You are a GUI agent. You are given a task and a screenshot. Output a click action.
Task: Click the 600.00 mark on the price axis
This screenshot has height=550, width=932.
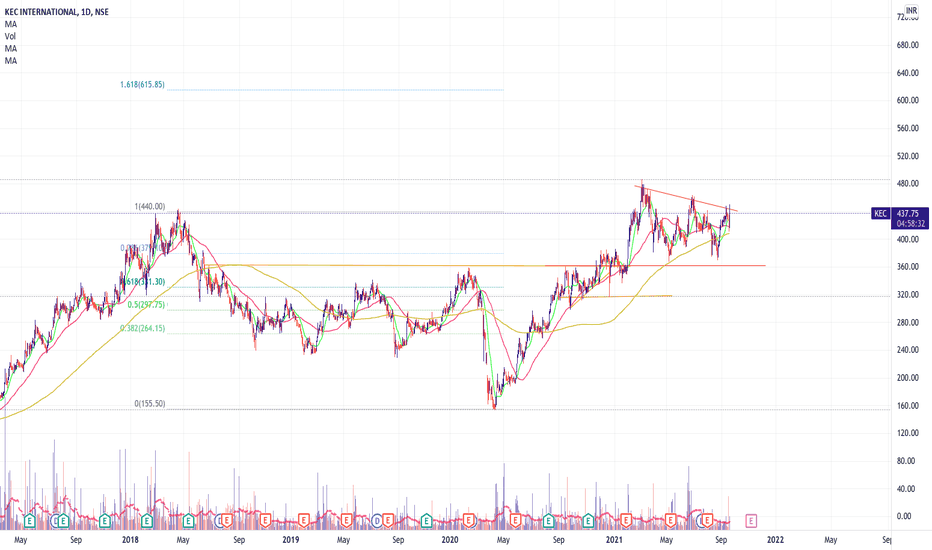908,100
